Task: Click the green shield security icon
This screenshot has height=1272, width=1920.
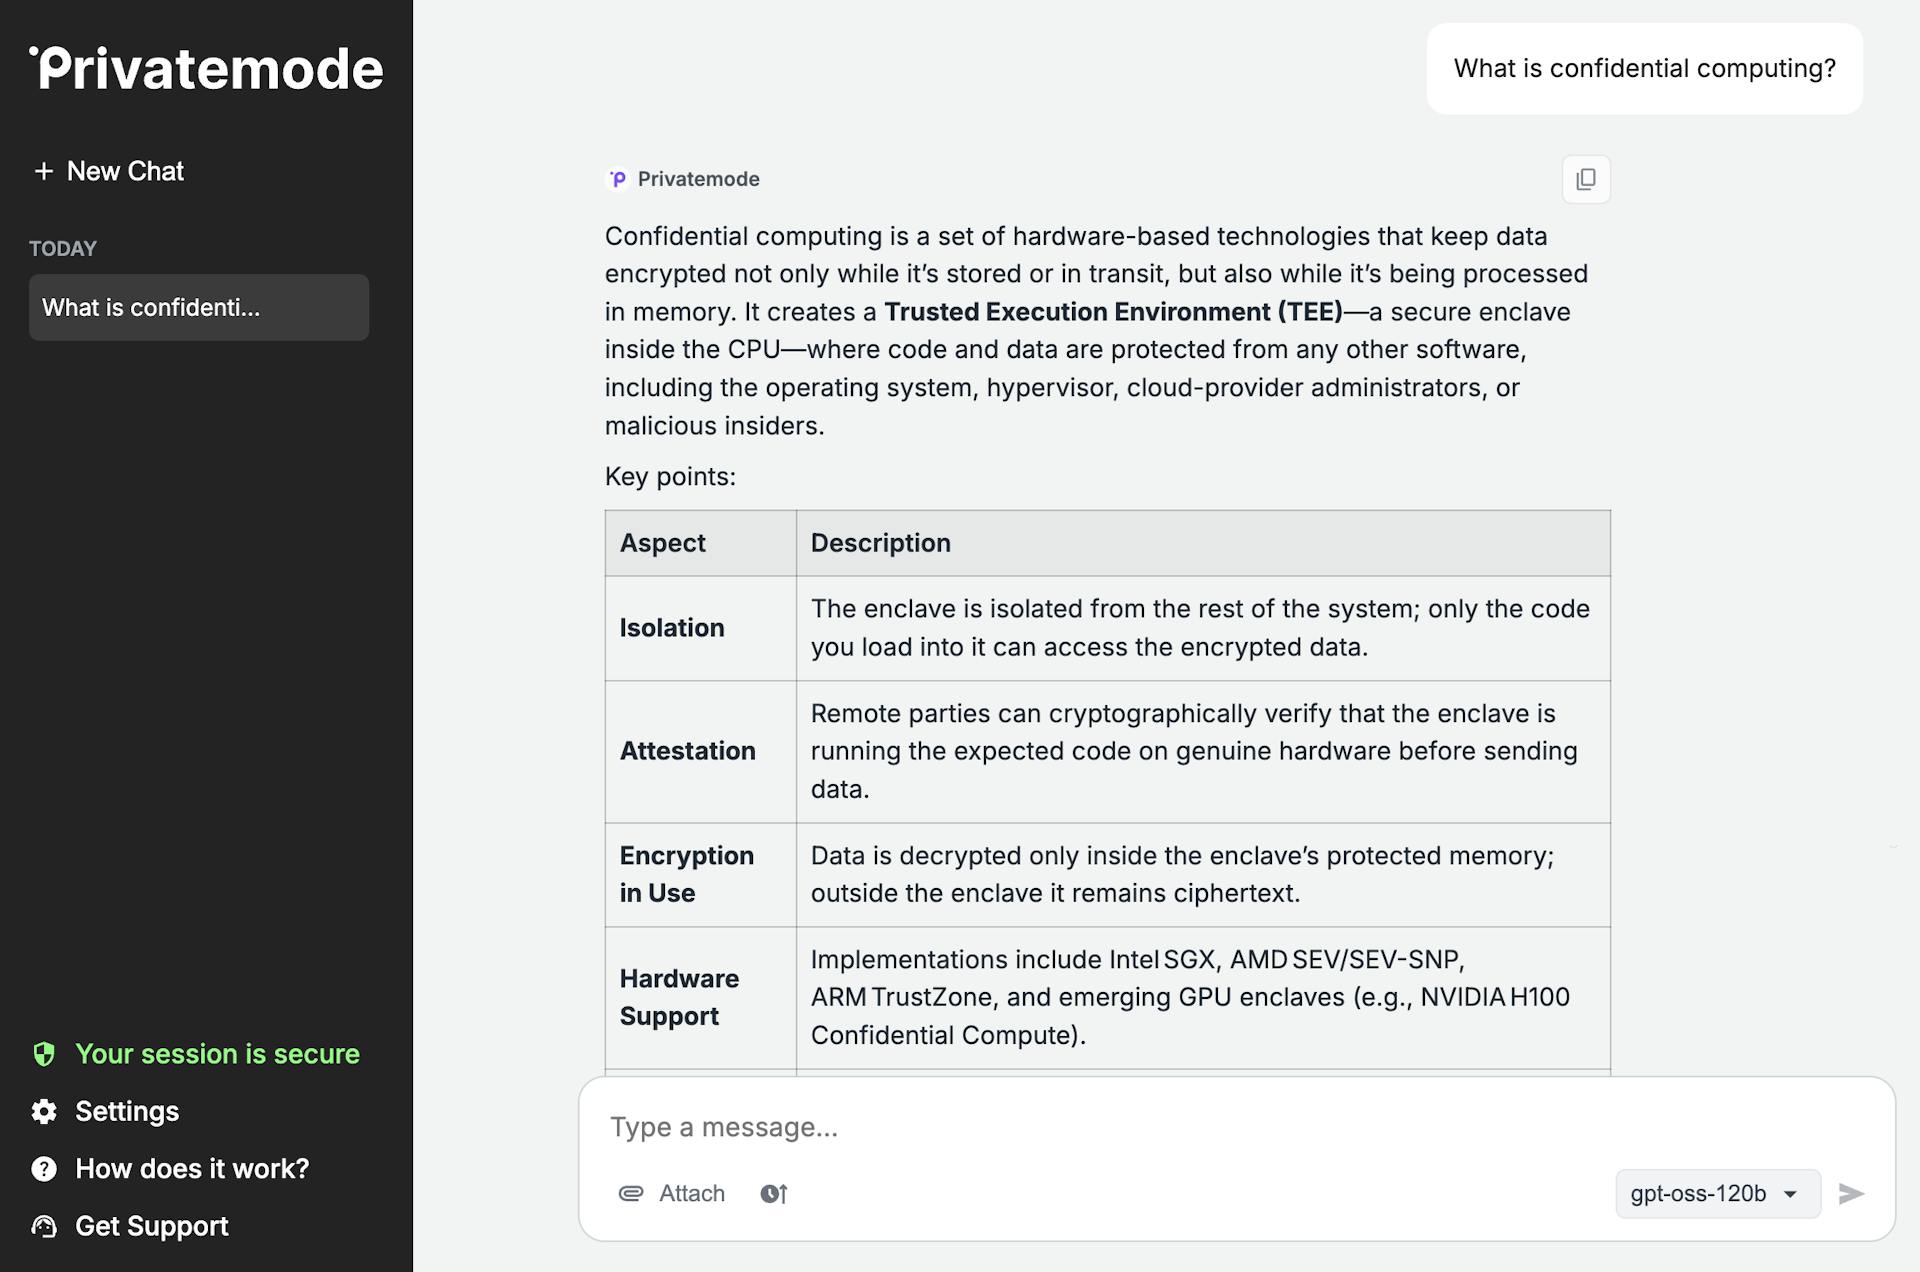Action: pos(44,1054)
